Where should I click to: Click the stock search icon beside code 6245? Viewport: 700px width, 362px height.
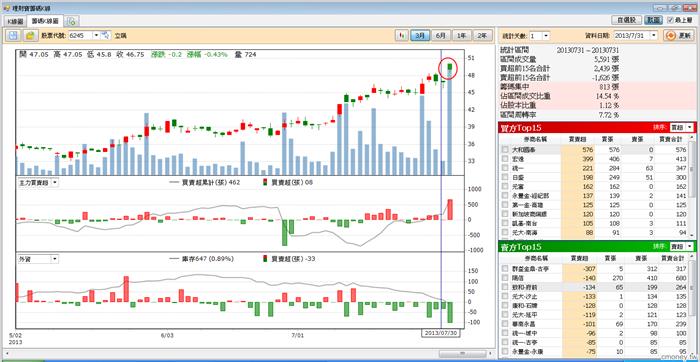pyautogui.click(x=106, y=35)
